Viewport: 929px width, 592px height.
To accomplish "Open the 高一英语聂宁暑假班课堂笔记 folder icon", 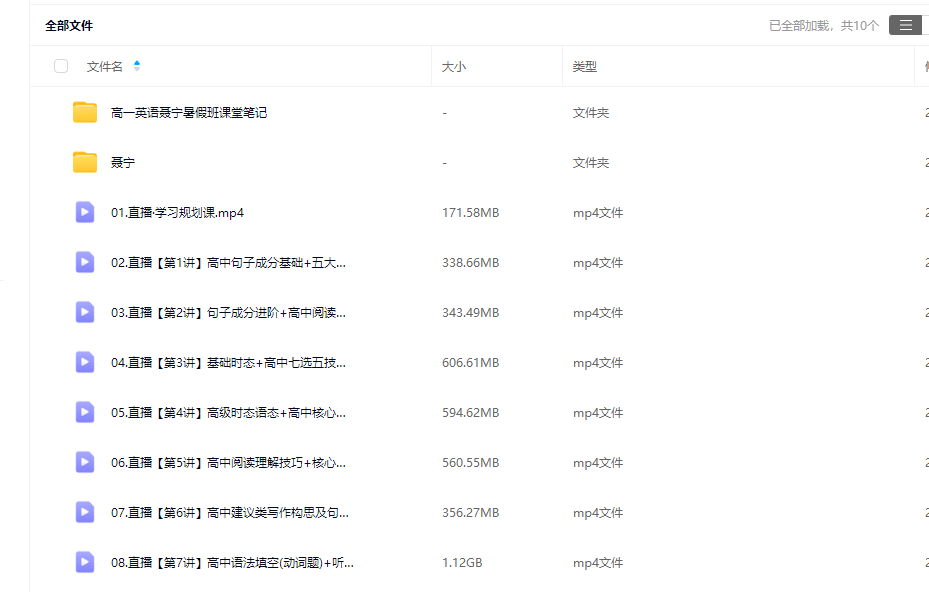I will click(85, 113).
